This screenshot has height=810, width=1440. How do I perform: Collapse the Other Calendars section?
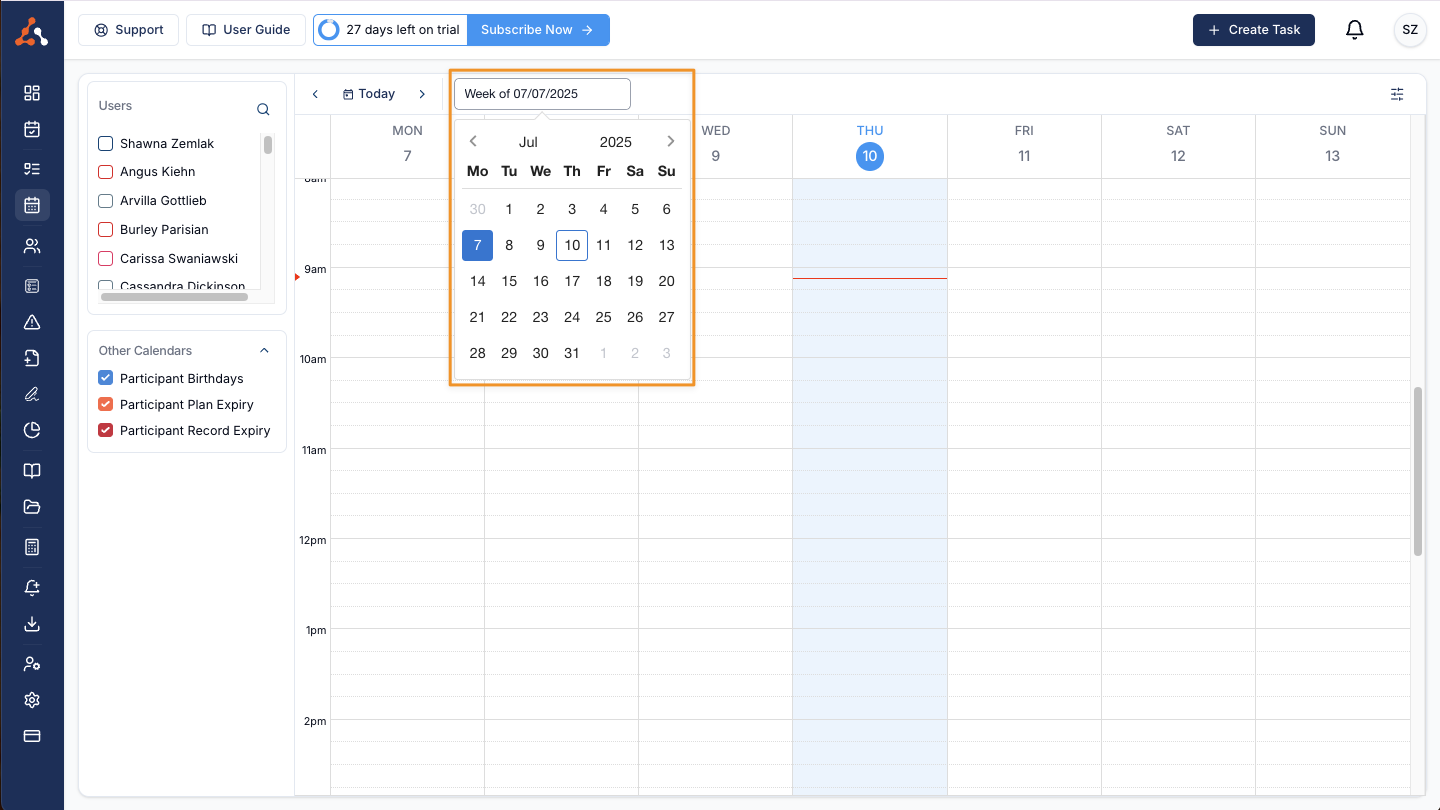264,351
